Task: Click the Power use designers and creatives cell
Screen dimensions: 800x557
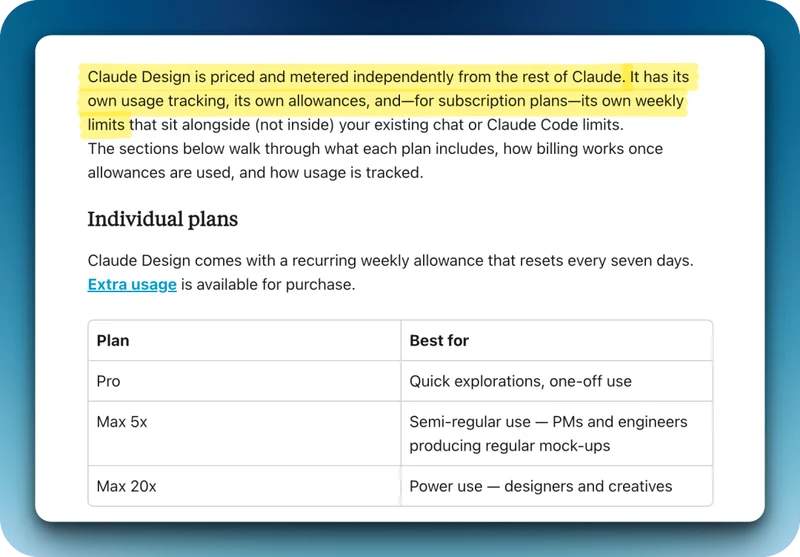Action: pyautogui.click(x=540, y=487)
